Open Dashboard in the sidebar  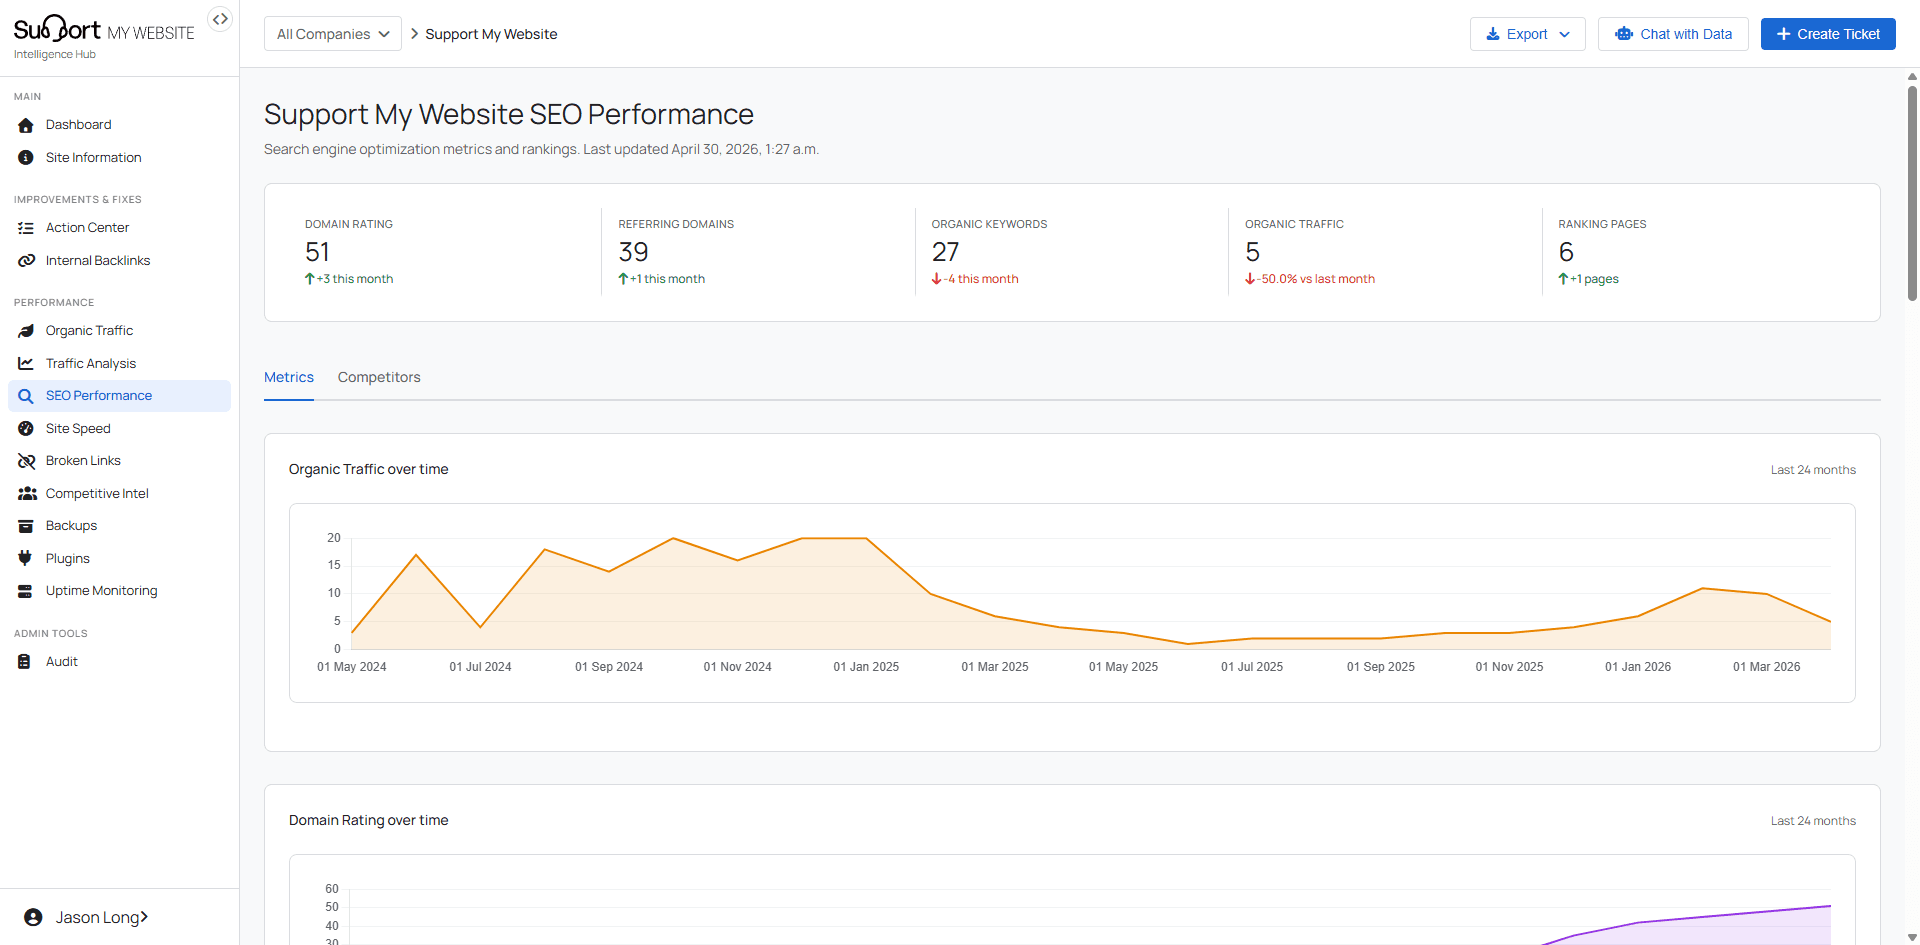tap(119, 125)
